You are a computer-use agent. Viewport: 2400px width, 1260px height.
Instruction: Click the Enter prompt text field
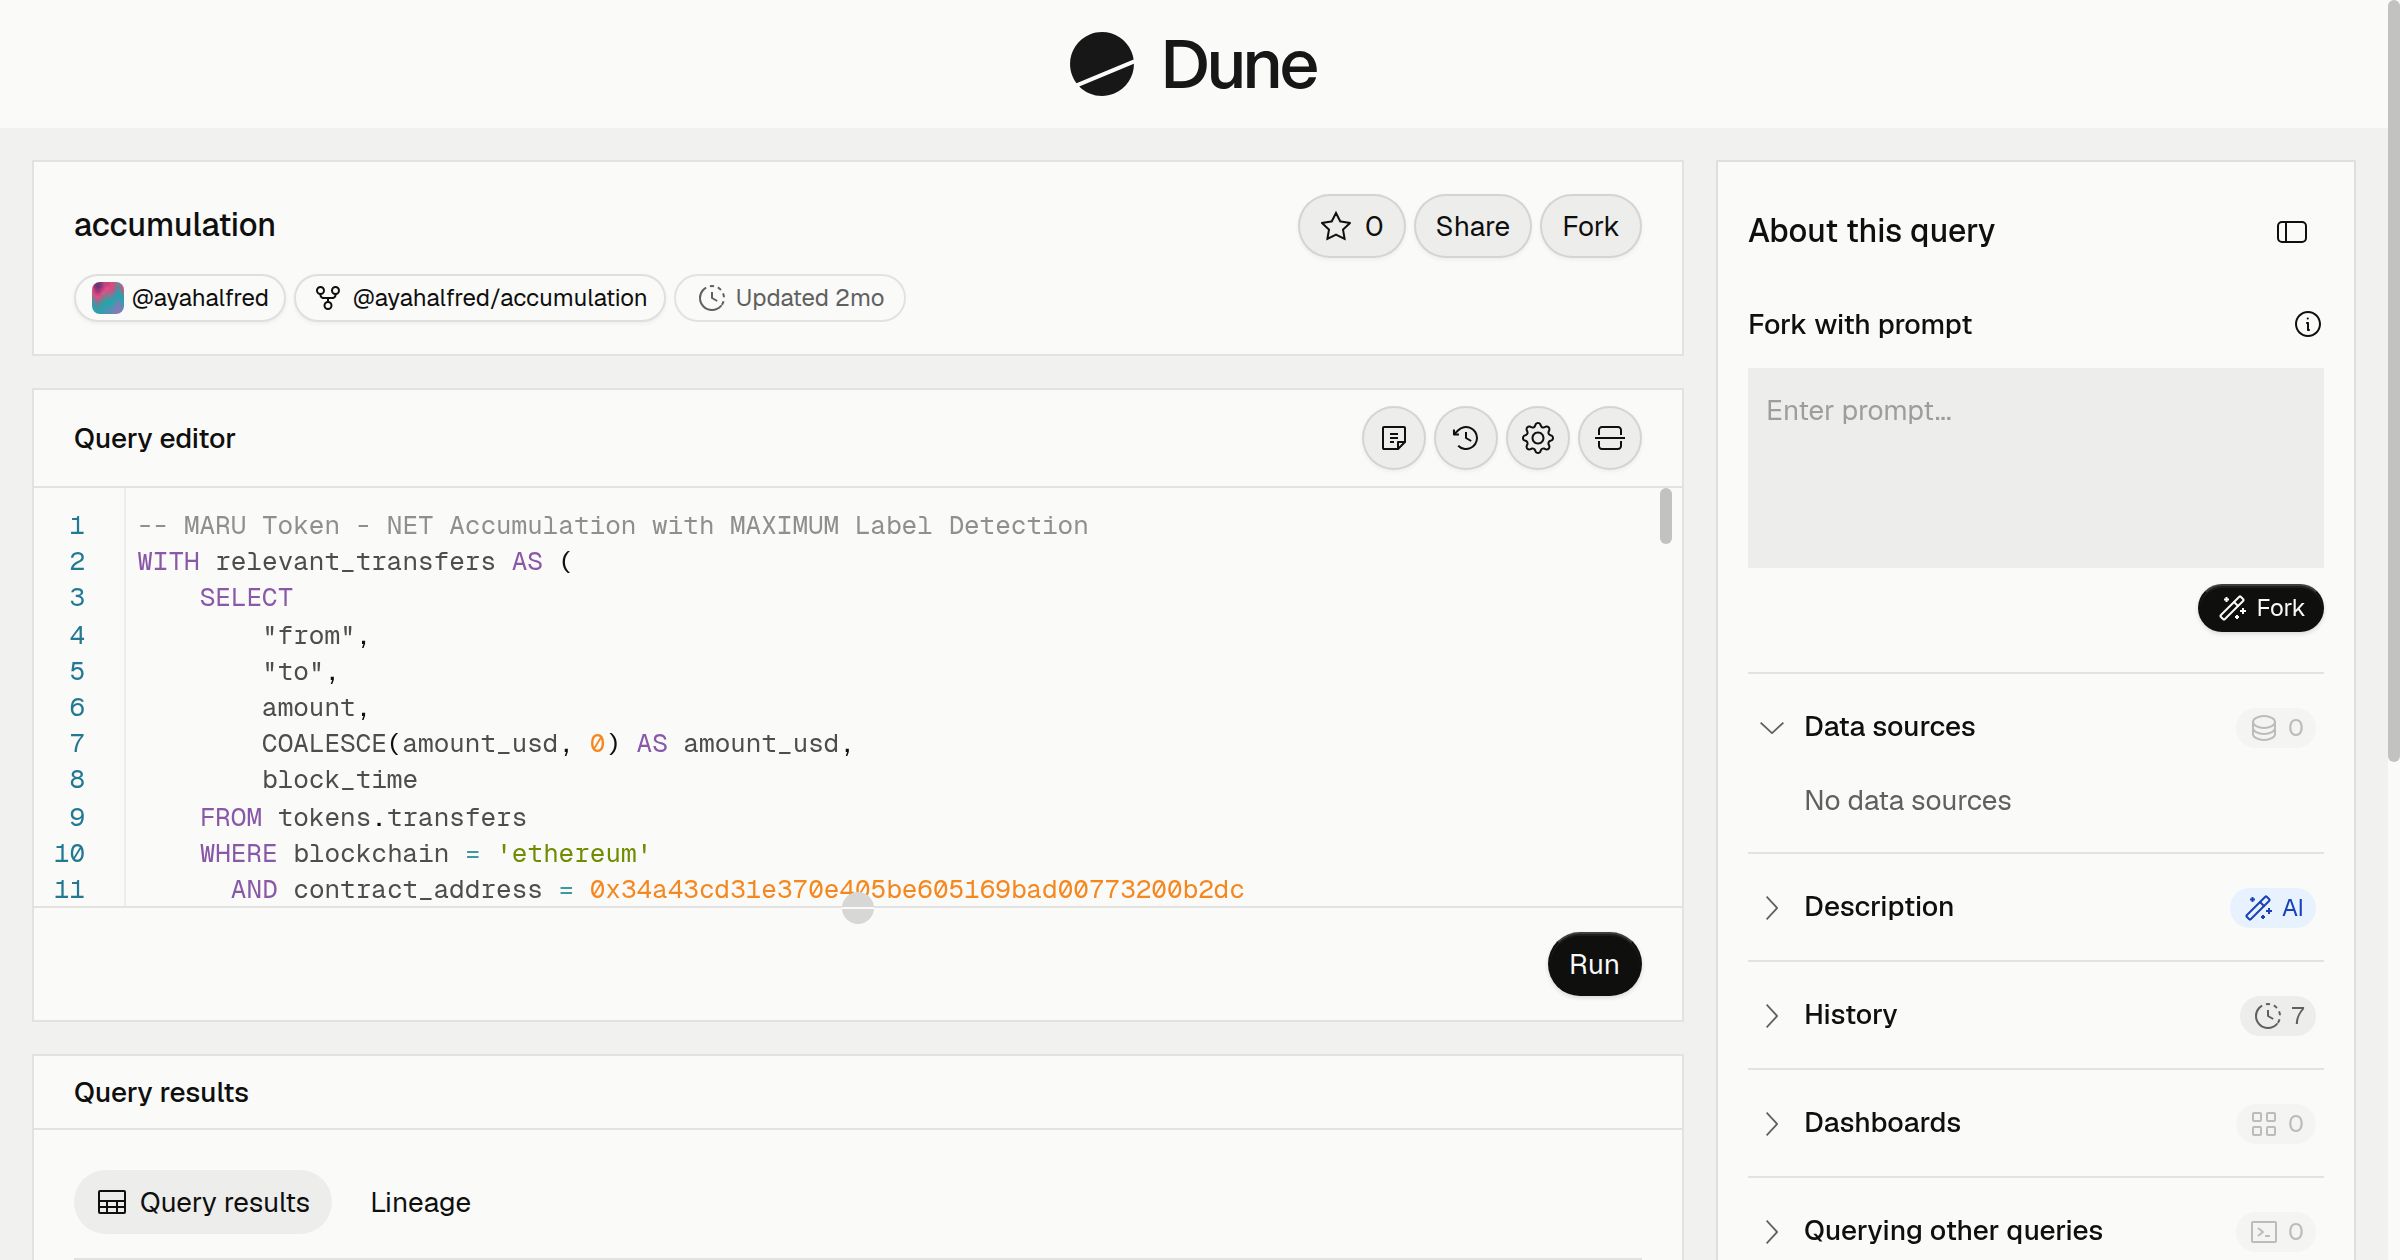(x=2035, y=468)
